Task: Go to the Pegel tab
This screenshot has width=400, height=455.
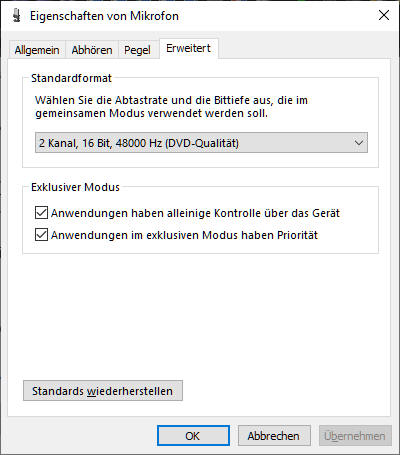Action: pyautogui.click(x=137, y=50)
